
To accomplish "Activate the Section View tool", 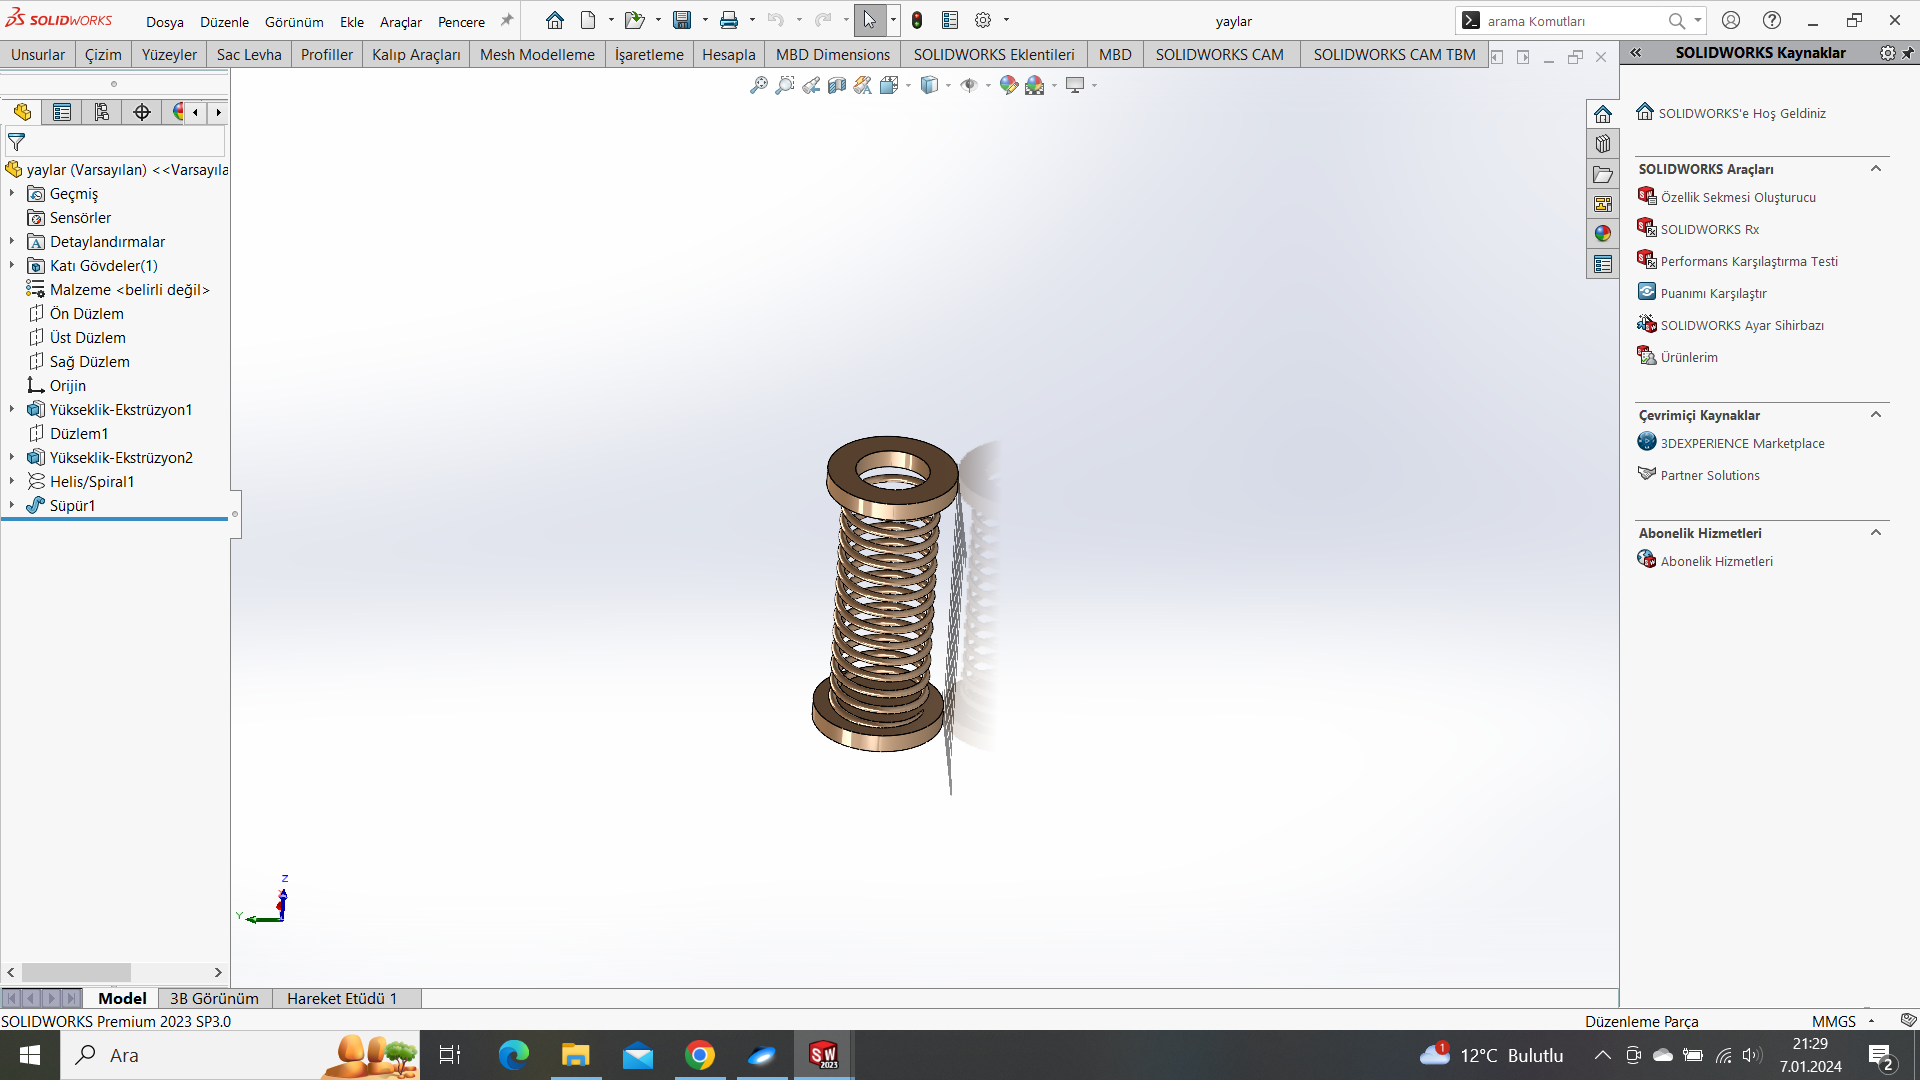I will [837, 86].
